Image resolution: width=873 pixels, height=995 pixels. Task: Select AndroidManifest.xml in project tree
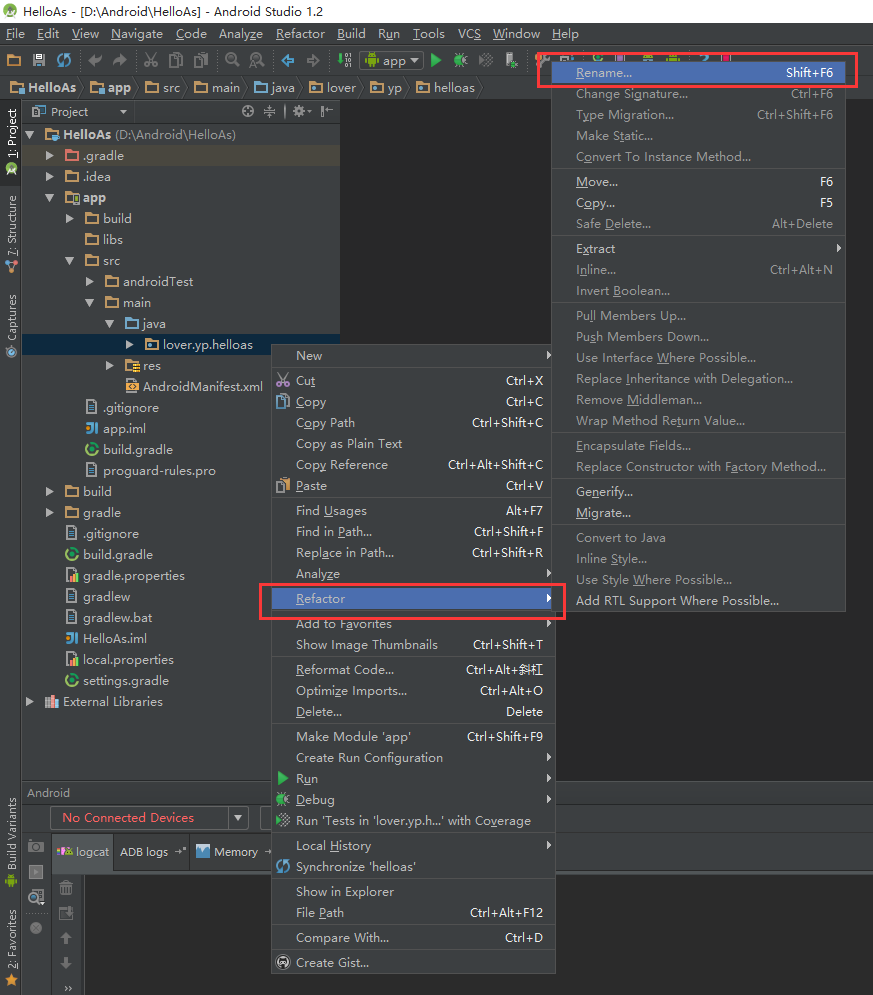(x=194, y=386)
